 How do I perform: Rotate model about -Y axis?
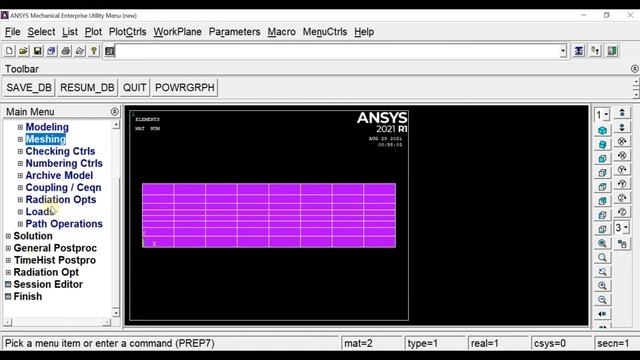622,184
